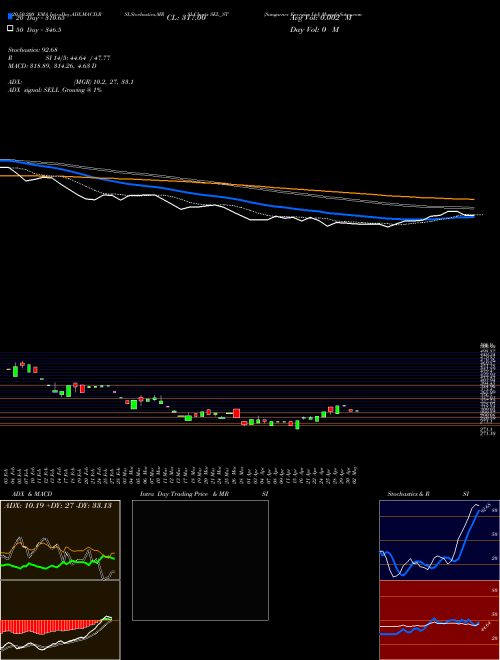Select the '(MGR) 10.2, 27, 33.1' ADX values
This screenshot has height=660, width=500.
coord(104,82)
